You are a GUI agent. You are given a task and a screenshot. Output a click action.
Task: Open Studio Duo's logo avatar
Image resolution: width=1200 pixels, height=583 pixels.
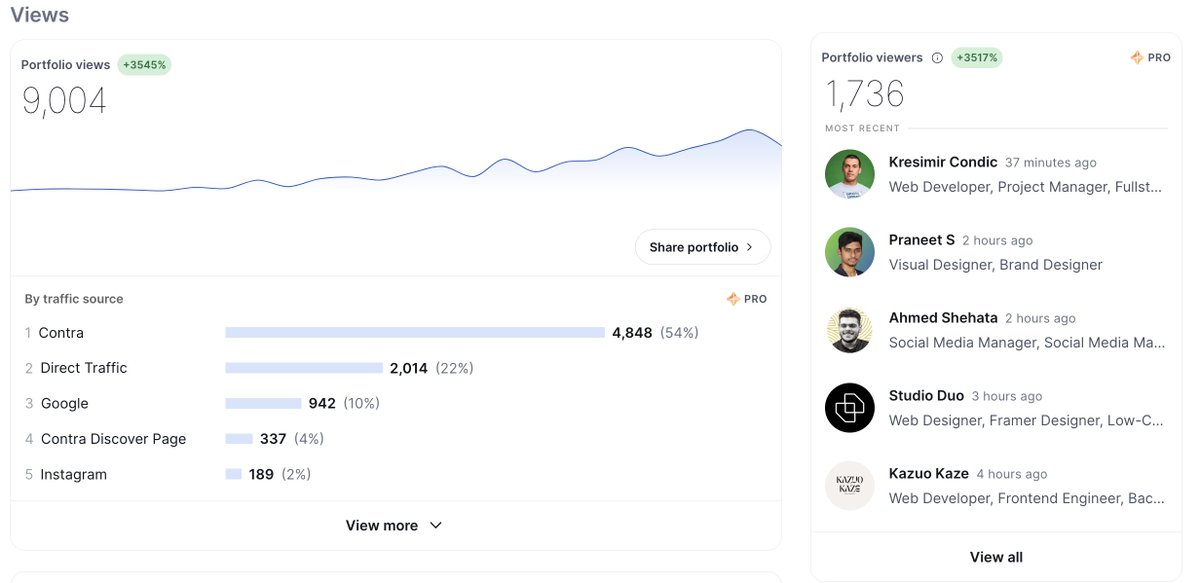(850, 408)
